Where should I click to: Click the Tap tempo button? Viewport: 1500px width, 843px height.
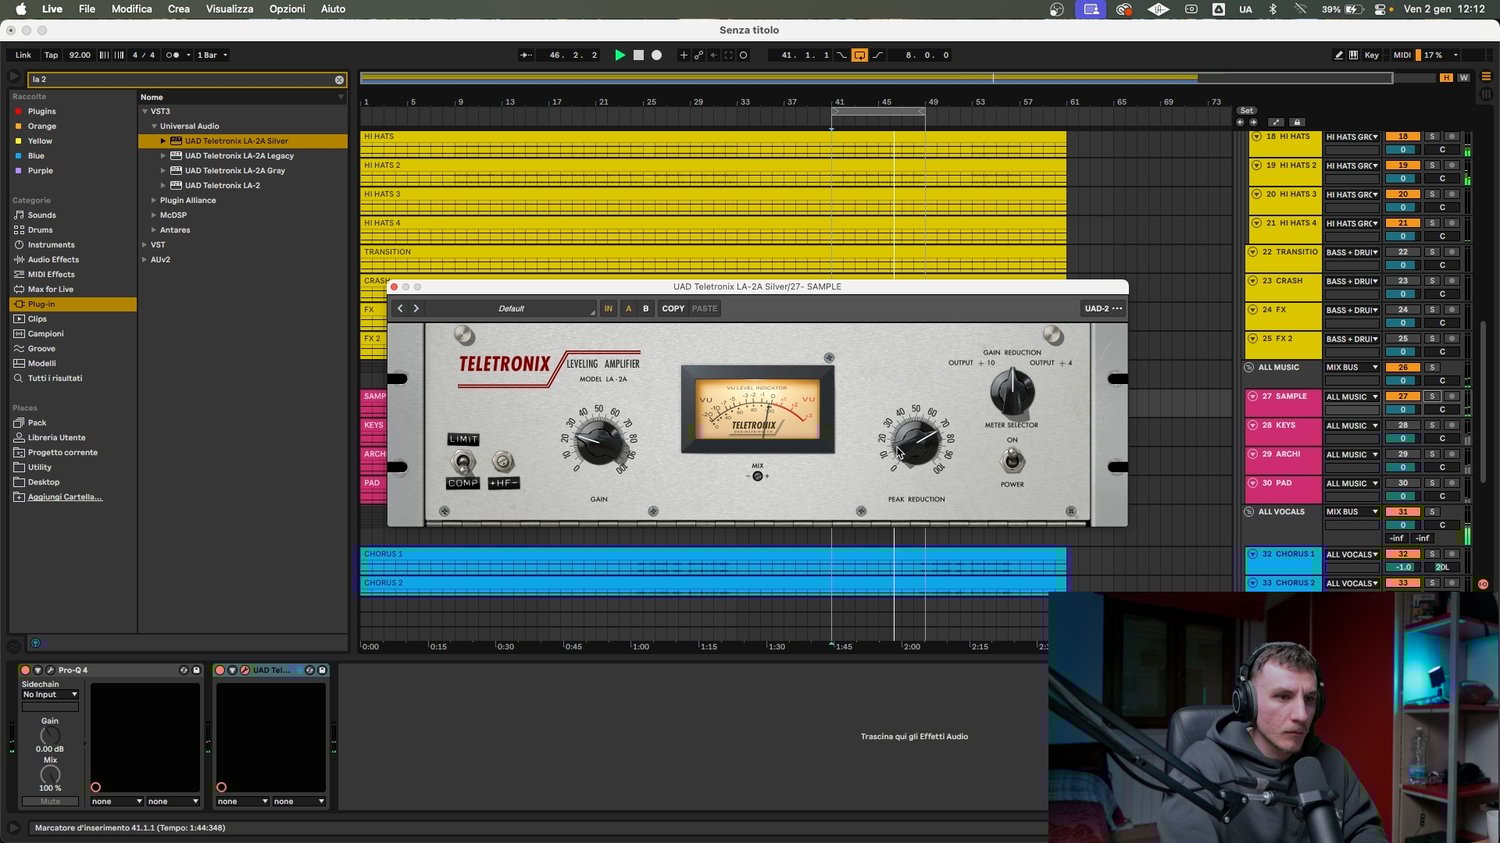point(51,55)
